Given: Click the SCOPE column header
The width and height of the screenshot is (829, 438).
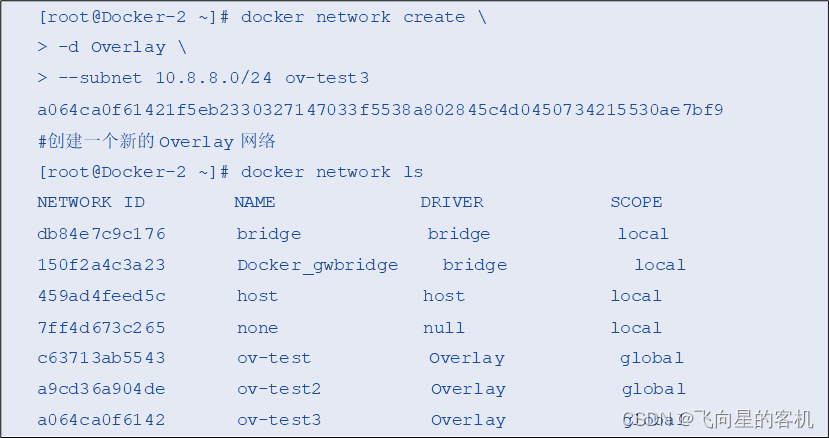Looking at the screenshot, I should pos(637,202).
